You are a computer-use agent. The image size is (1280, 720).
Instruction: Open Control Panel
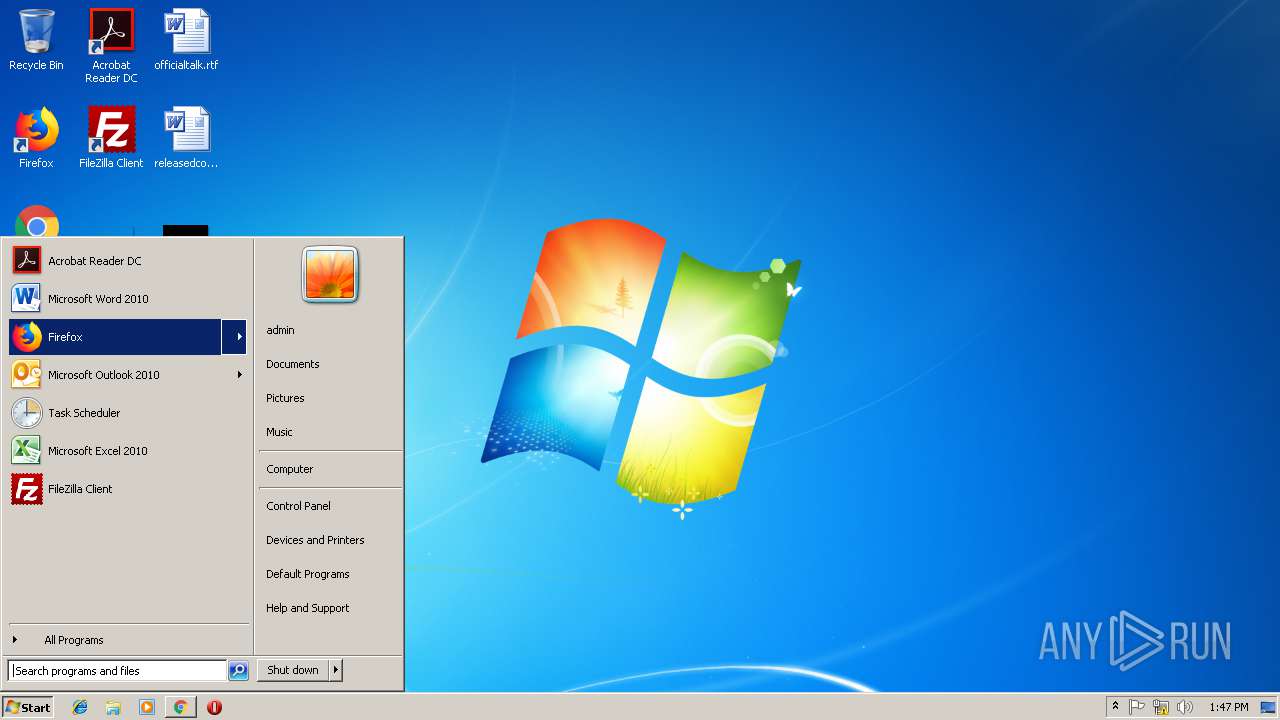pos(329,506)
